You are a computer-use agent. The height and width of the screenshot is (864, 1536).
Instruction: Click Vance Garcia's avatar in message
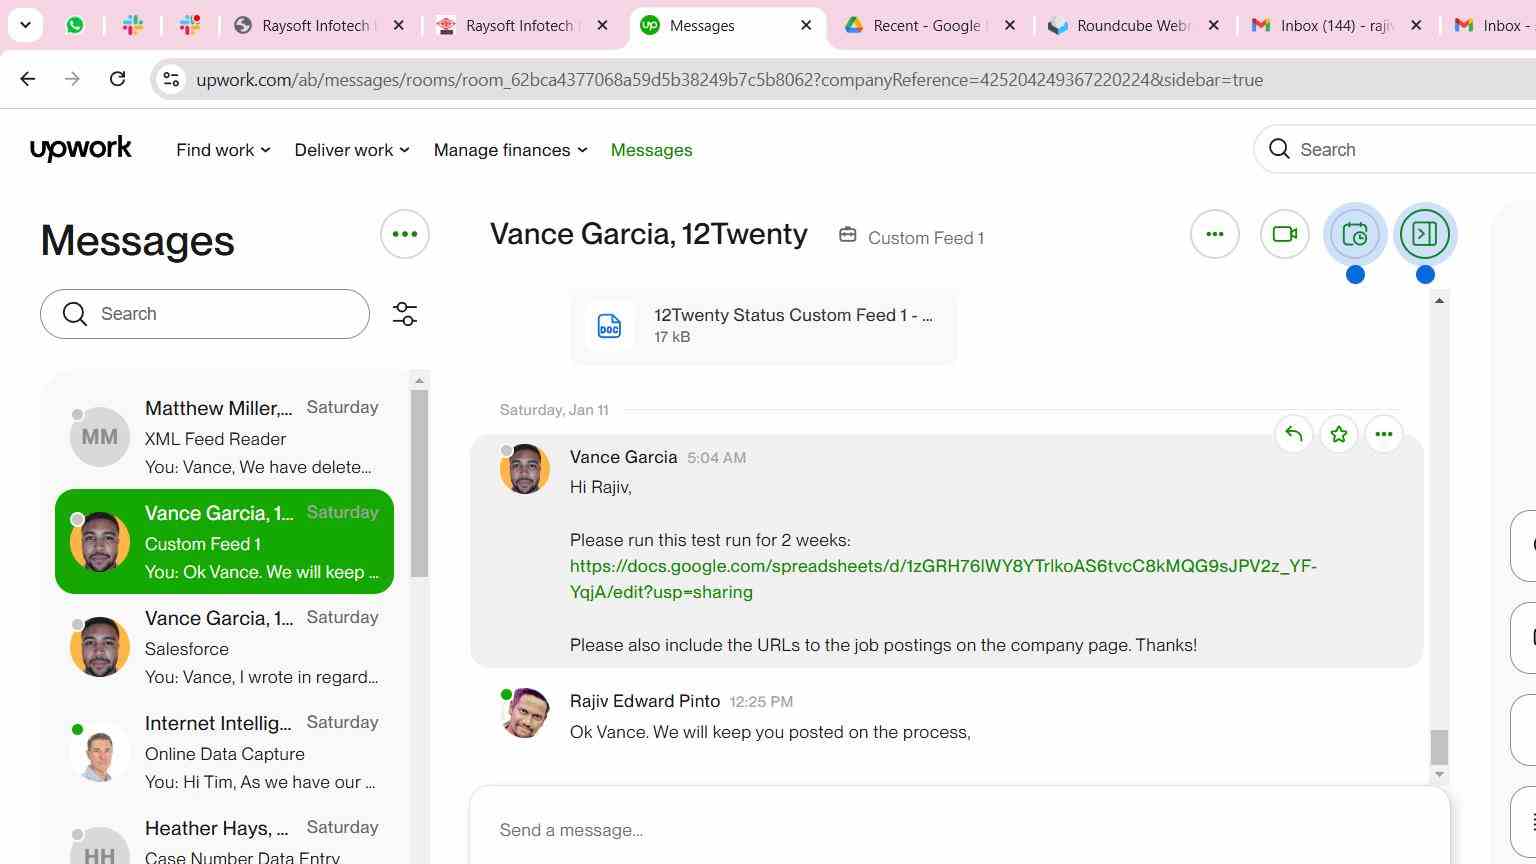point(525,469)
